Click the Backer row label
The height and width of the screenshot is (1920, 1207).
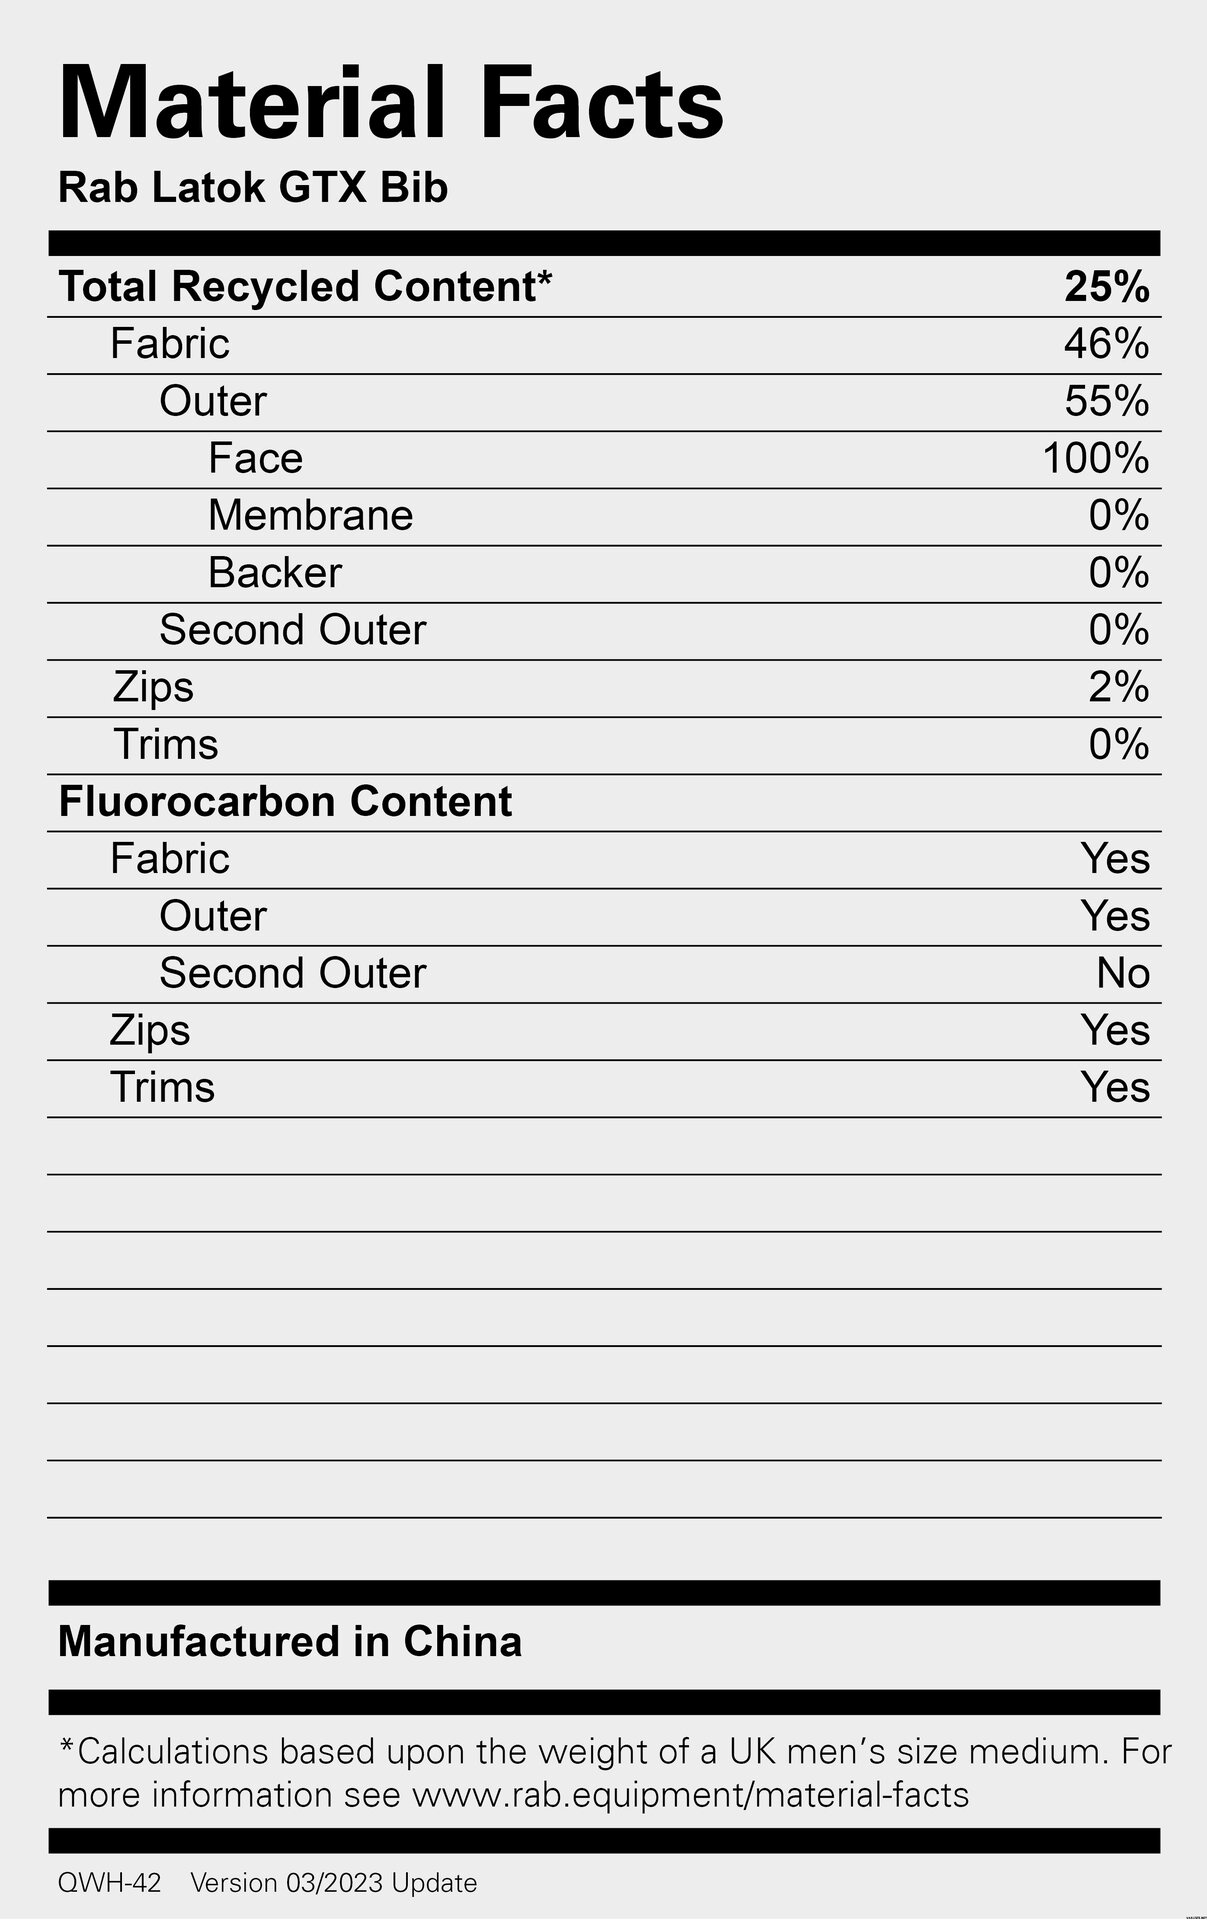pos(275,573)
